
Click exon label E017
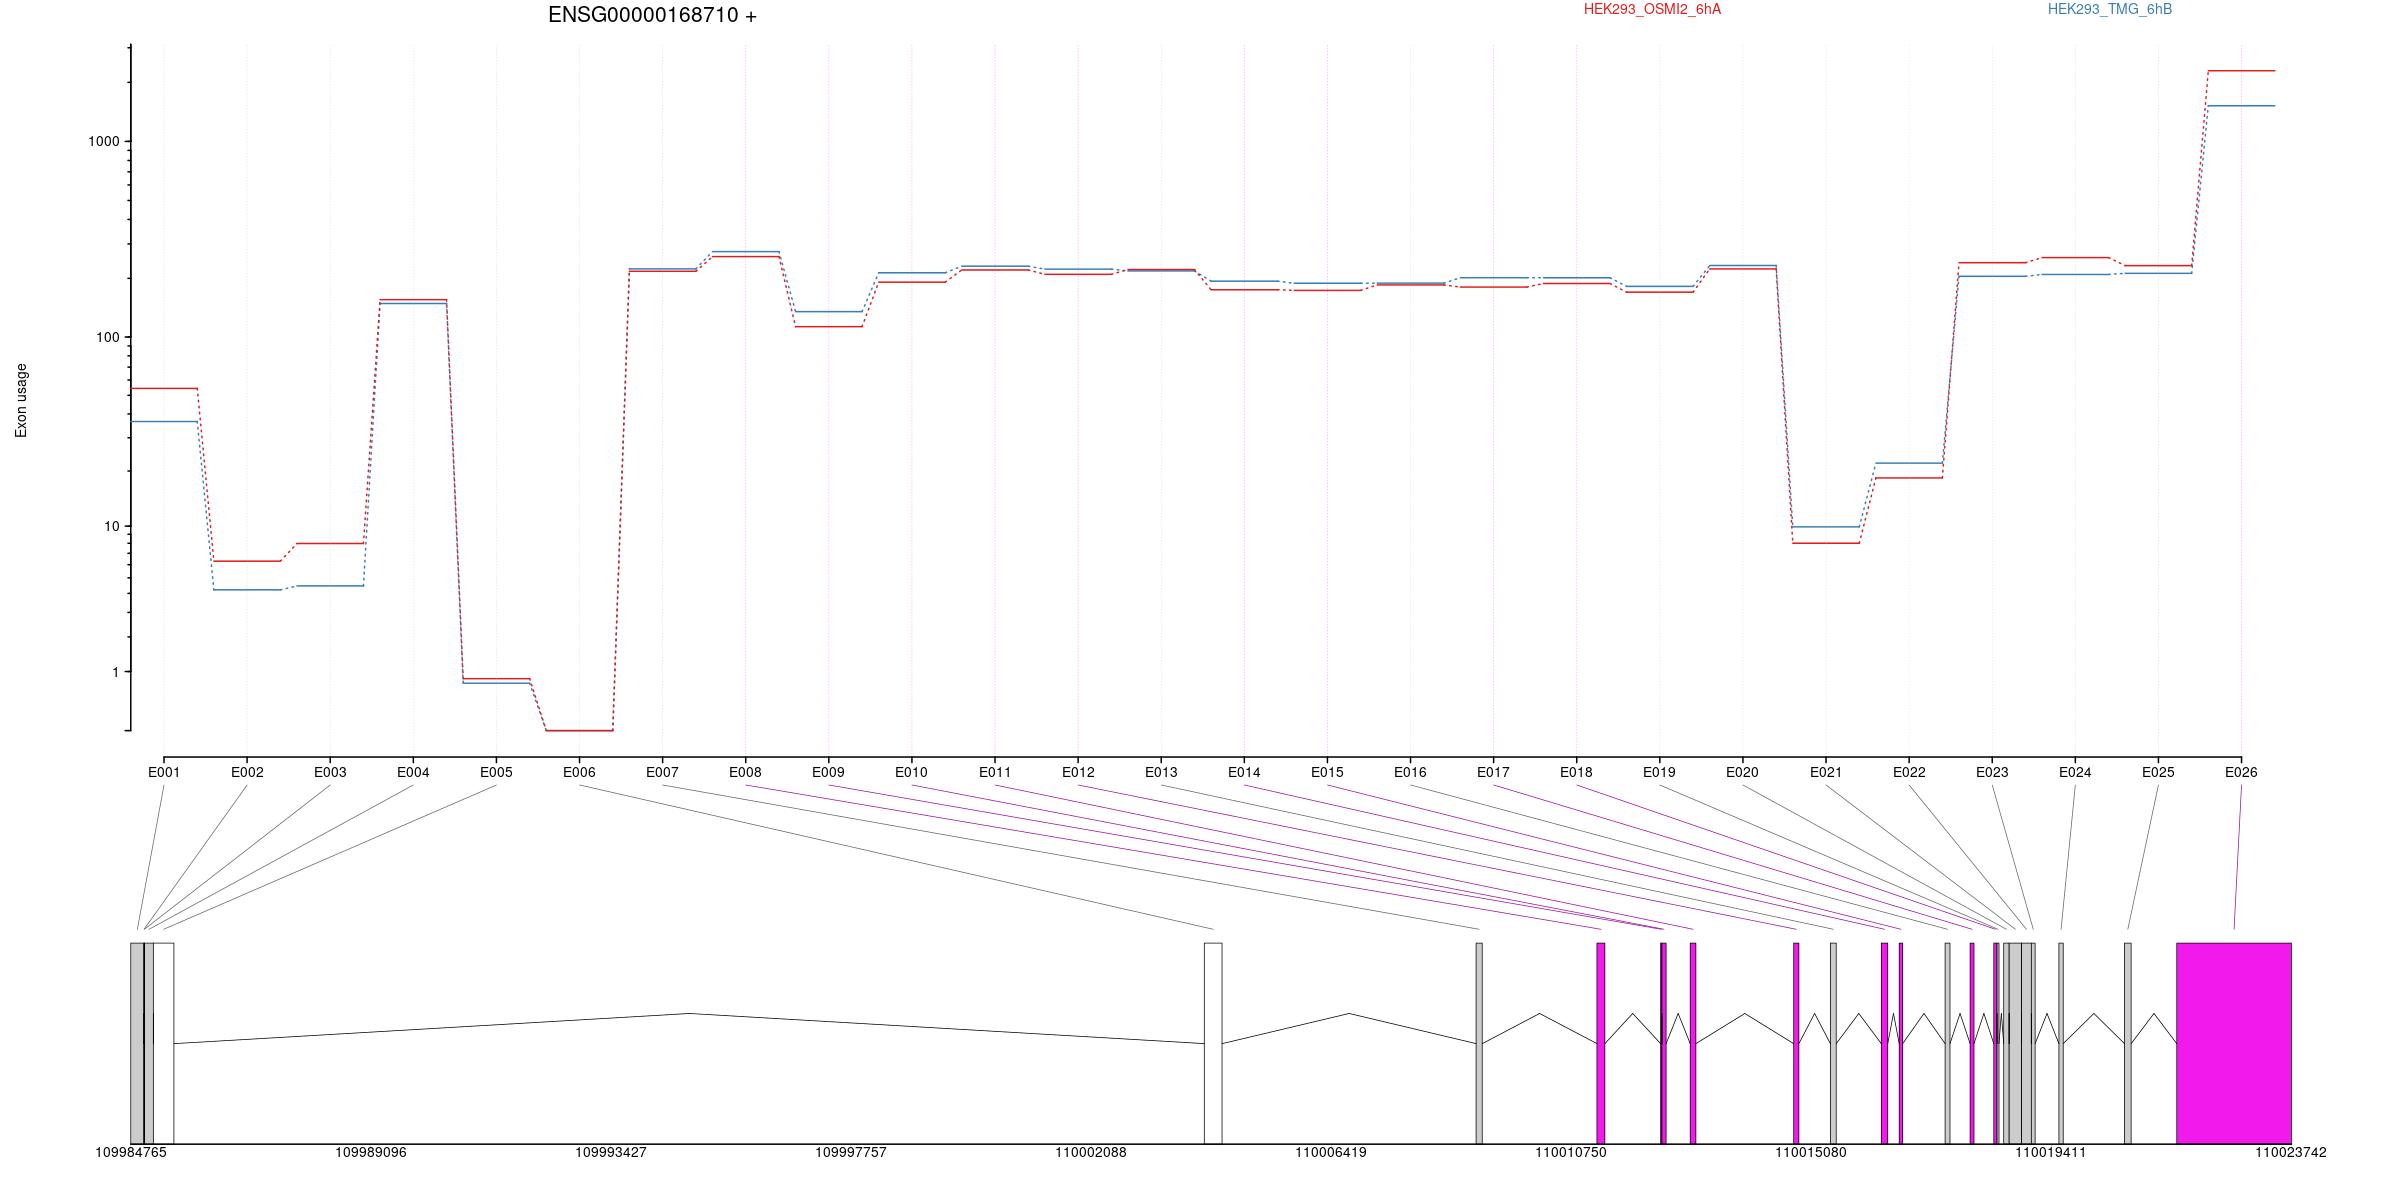coord(1493,772)
